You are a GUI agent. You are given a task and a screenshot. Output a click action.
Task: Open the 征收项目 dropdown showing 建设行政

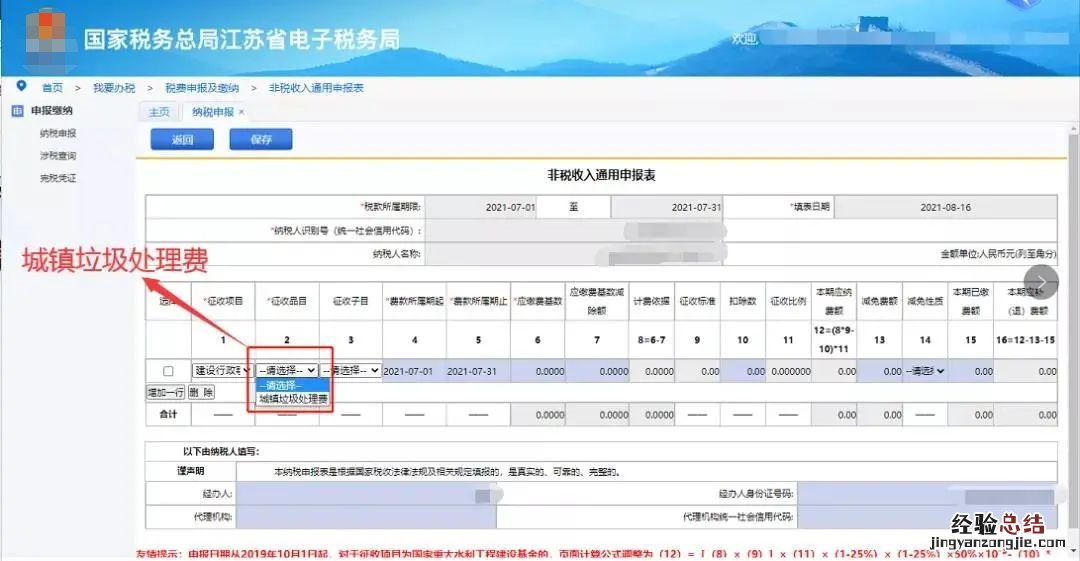tap(221, 370)
